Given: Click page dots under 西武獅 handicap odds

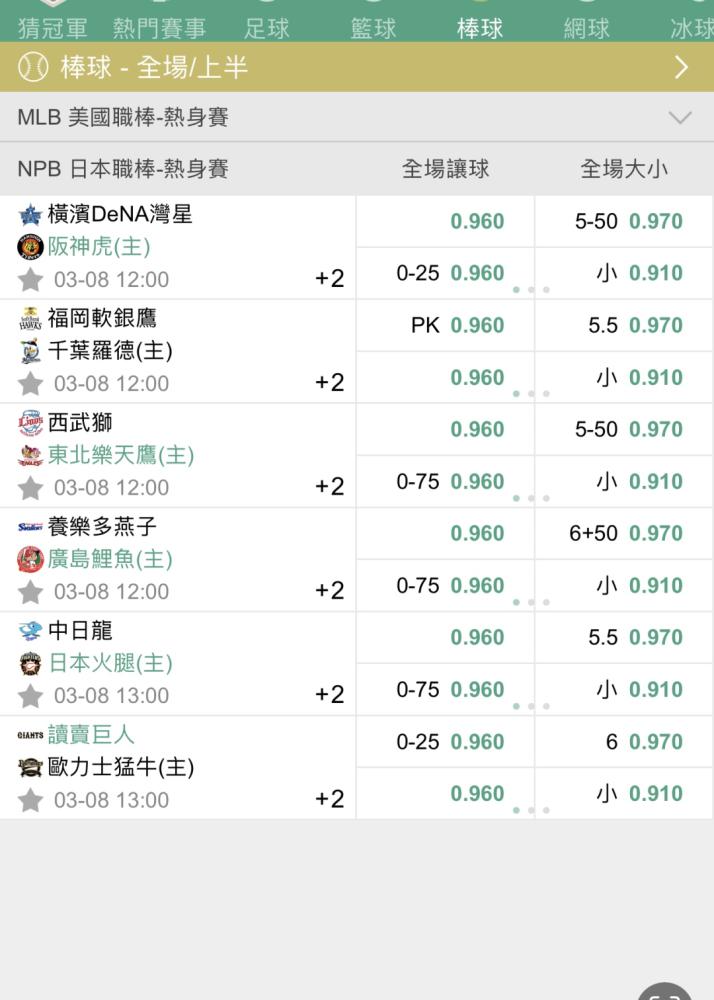Looking at the screenshot, I should click(531, 498).
